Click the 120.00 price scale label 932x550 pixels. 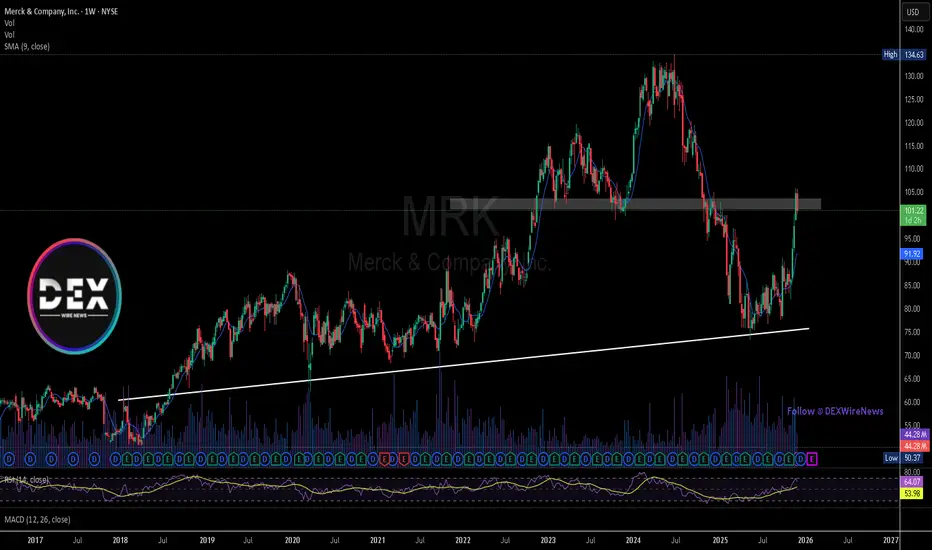point(914,122)
